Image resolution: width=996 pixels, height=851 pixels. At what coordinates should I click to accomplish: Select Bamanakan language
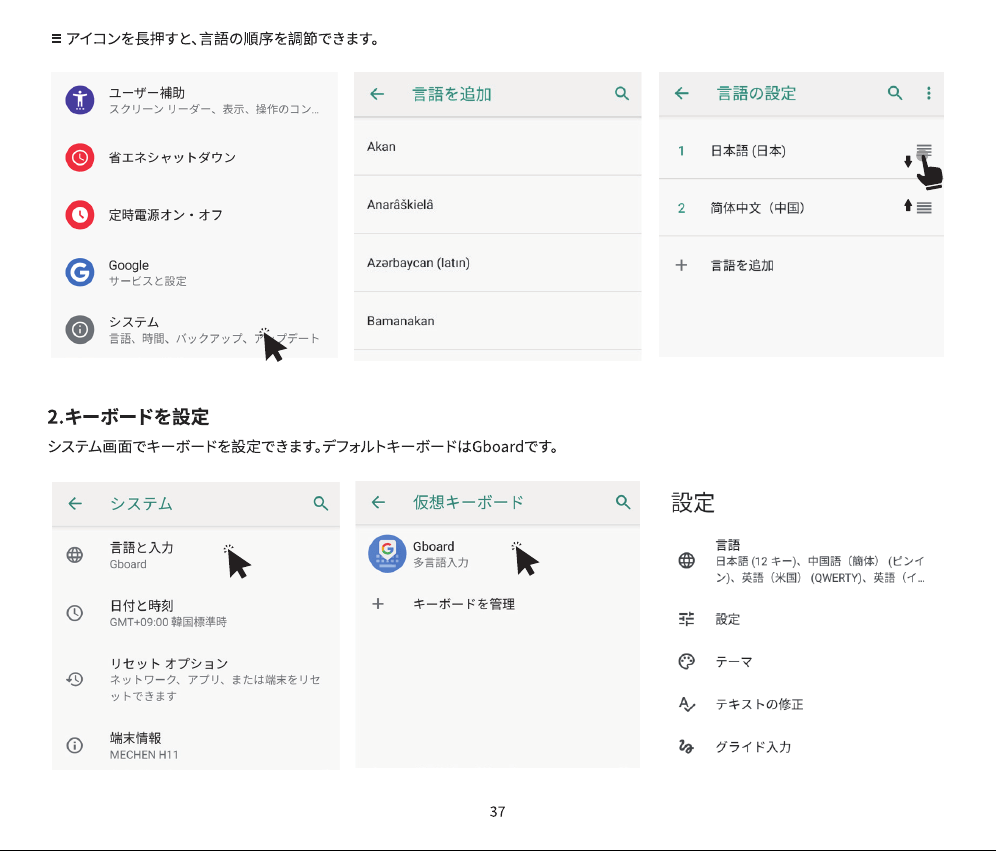[497, 321]
